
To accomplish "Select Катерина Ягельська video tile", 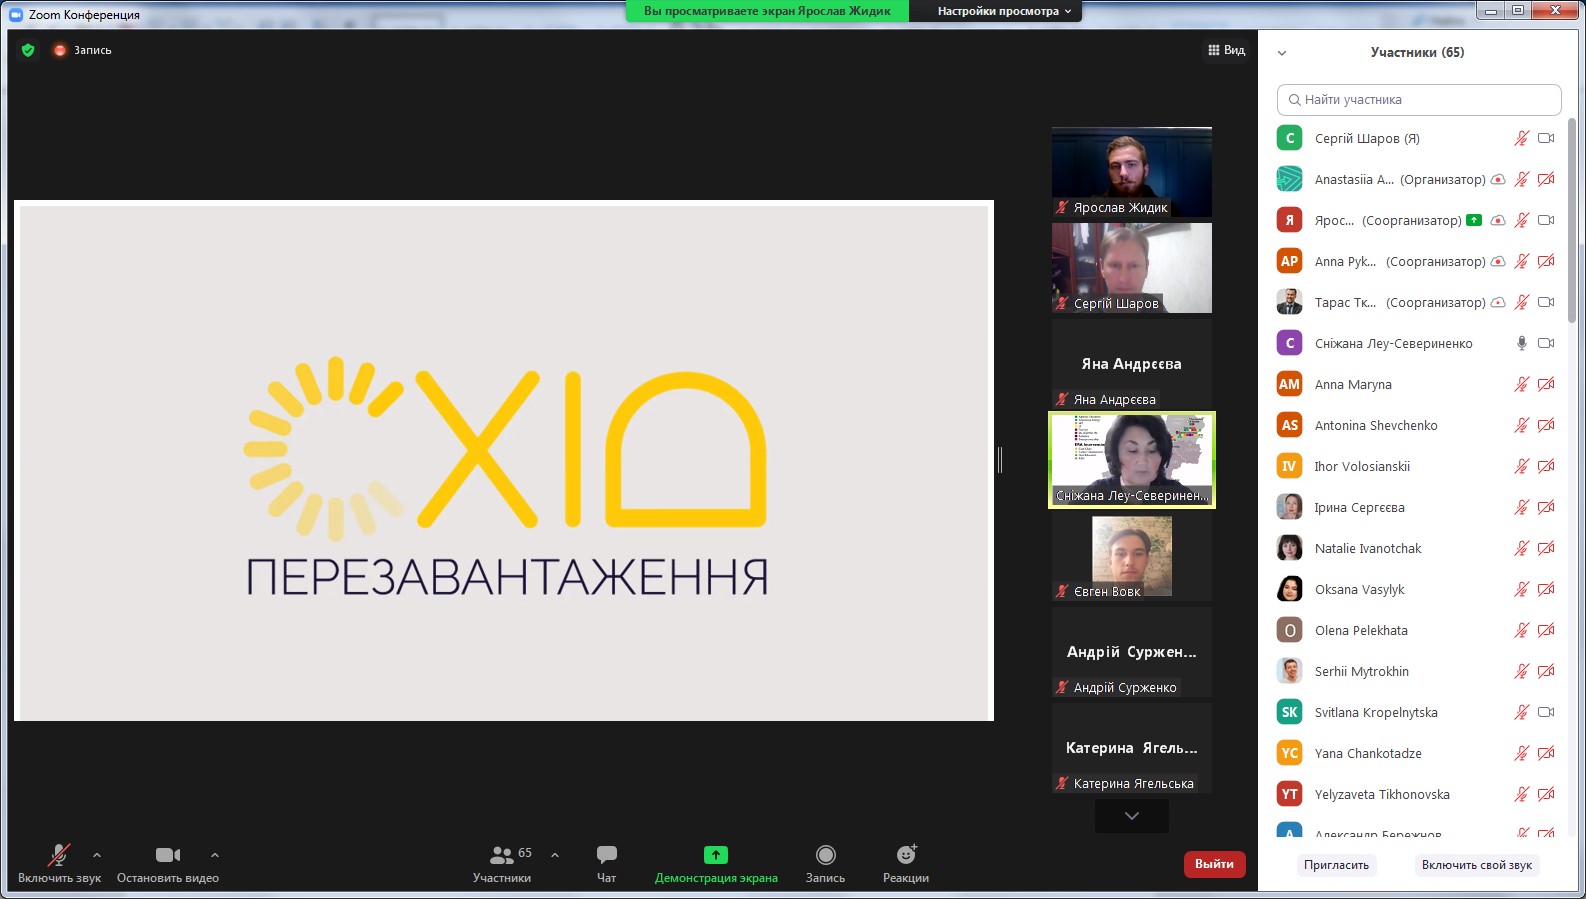I will pos(1132,748).
